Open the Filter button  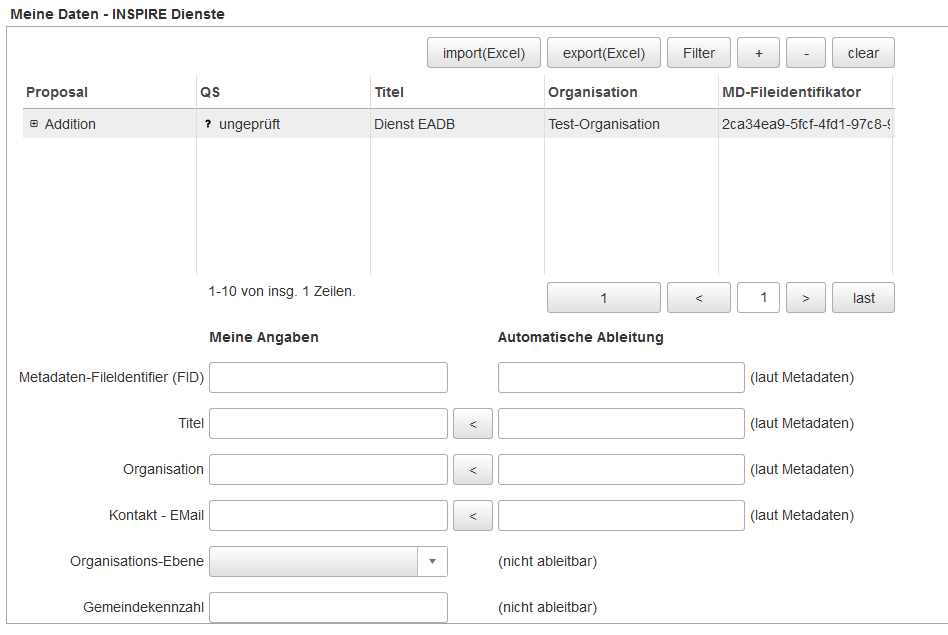(699, 53)
